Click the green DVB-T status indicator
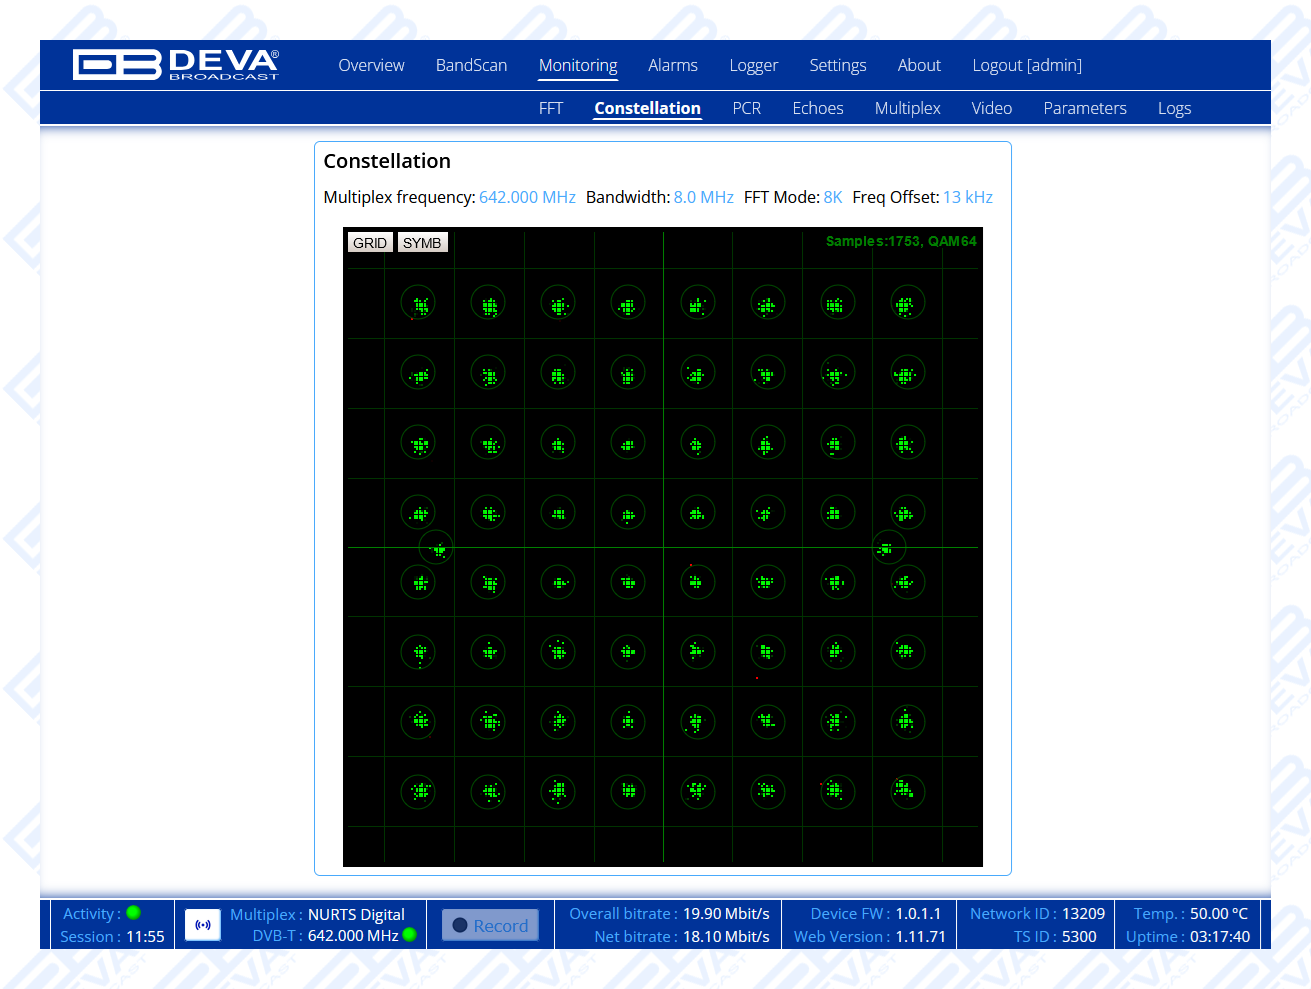The height and width of the screenshot is (989, 1311). click(x=409, y=935)
